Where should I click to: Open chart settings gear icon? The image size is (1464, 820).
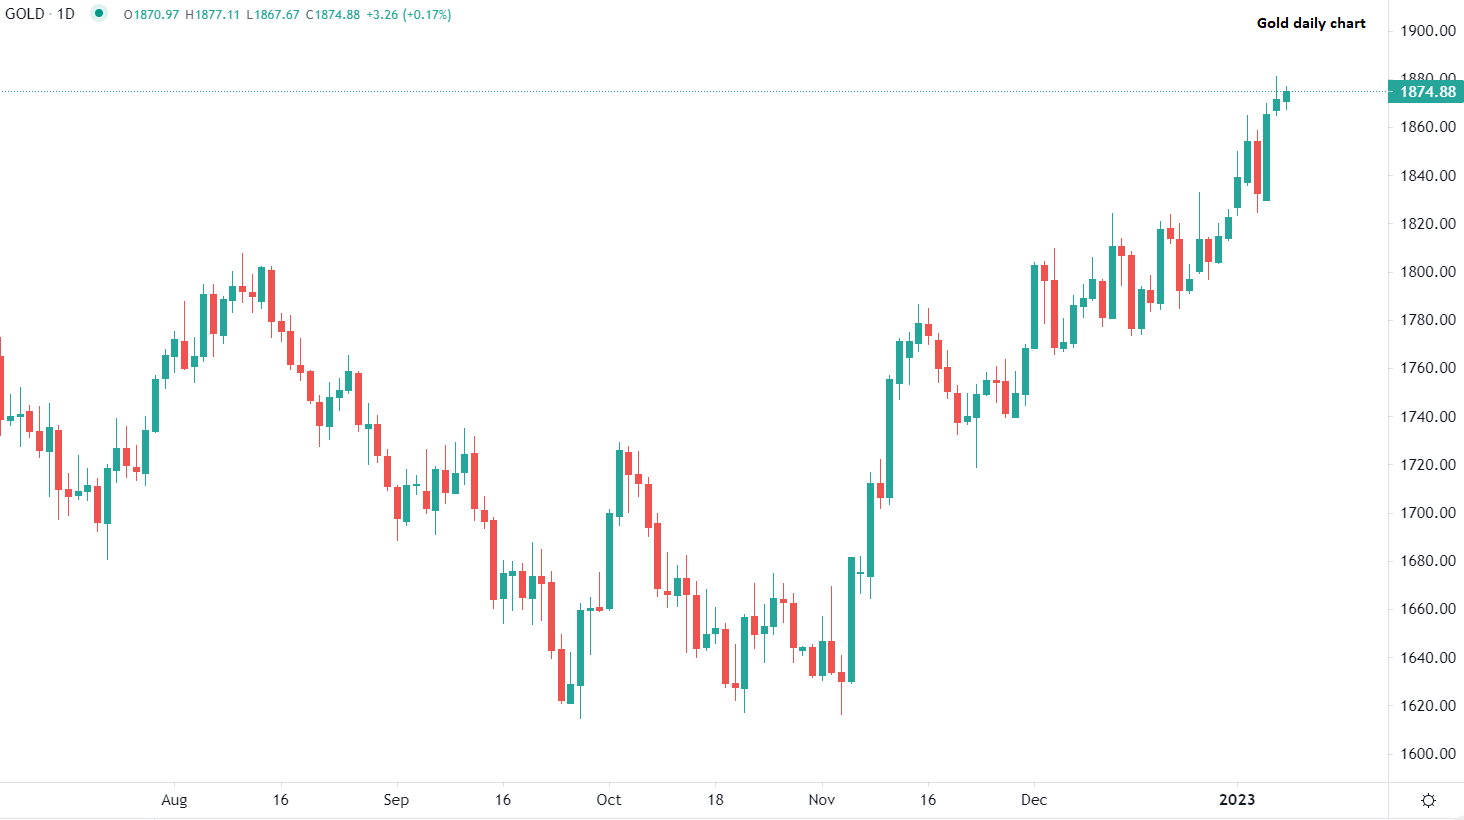coord(1428,800)
